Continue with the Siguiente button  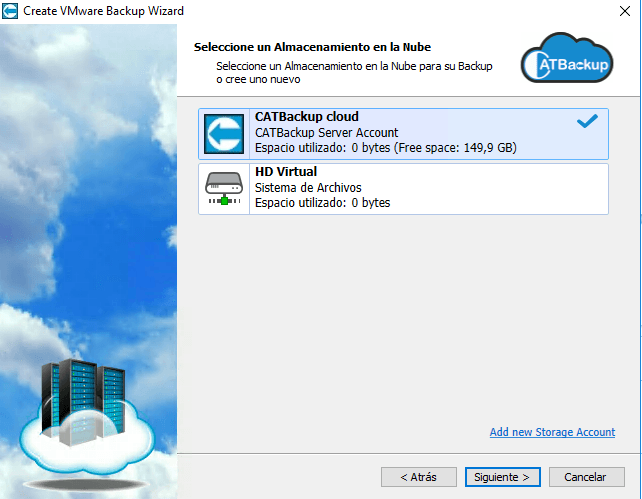click(x=502, y=477)
